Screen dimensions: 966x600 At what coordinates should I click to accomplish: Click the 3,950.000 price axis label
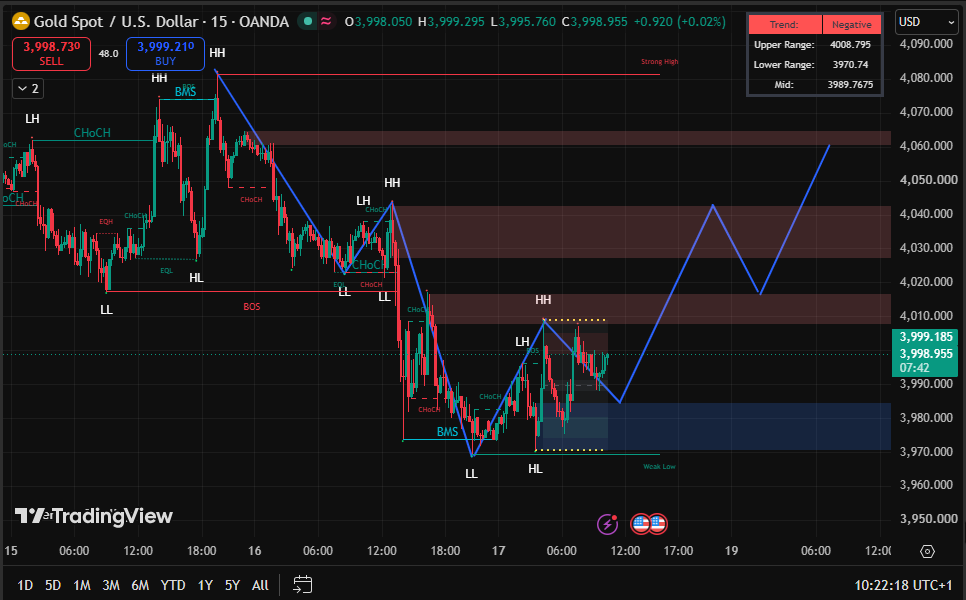pos(926,519)
